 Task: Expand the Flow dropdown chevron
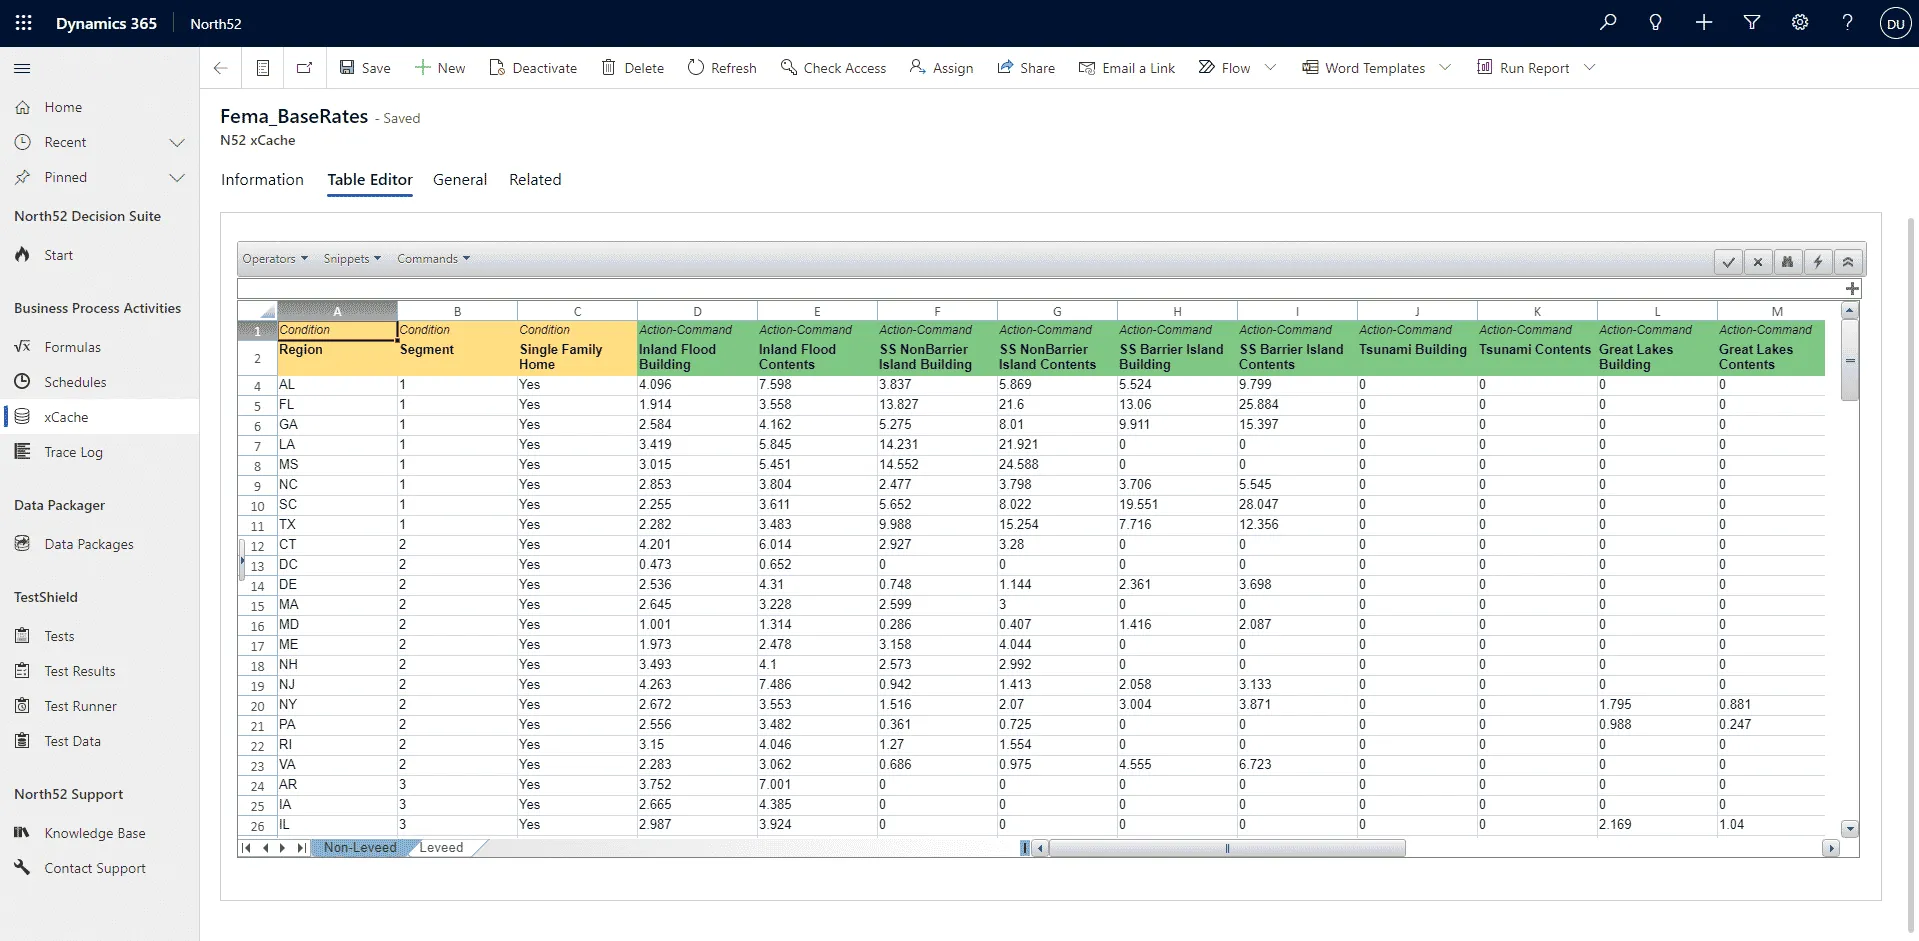[x=1271, y=68]
